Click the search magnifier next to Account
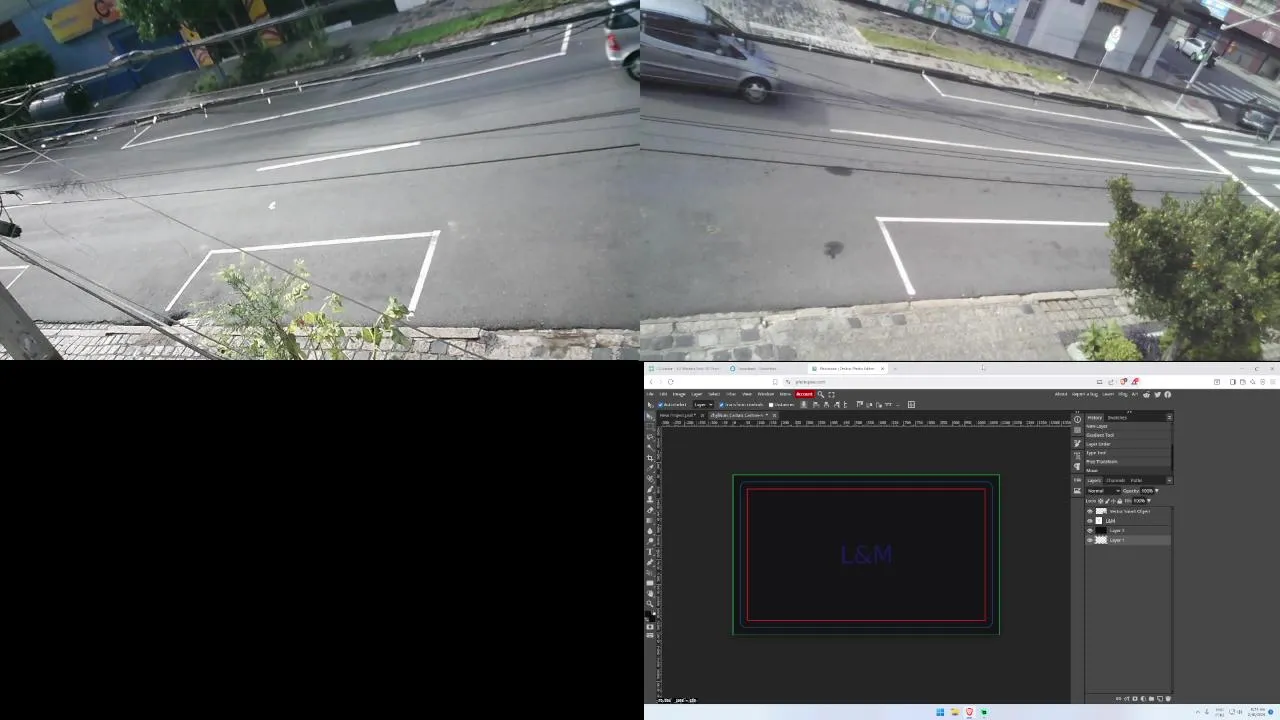 pos(821,394)
